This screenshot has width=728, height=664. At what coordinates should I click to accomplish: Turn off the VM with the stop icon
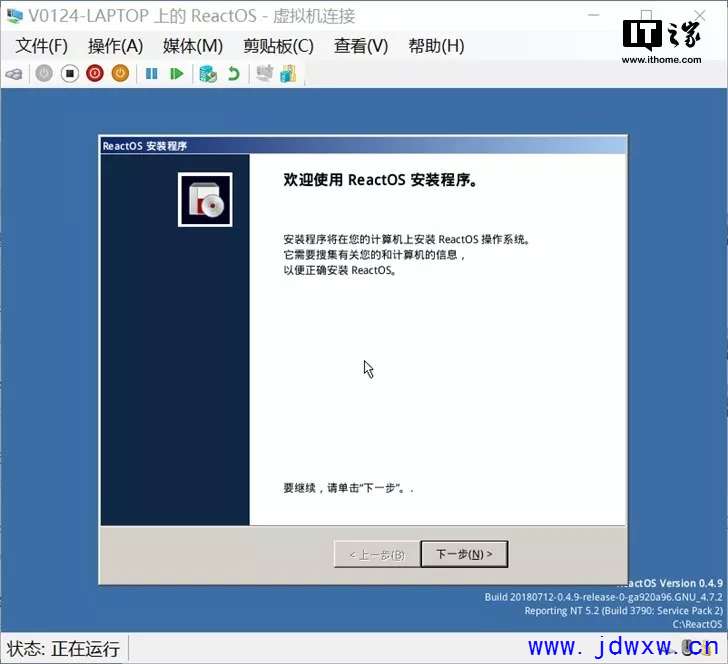pos(70,73)
